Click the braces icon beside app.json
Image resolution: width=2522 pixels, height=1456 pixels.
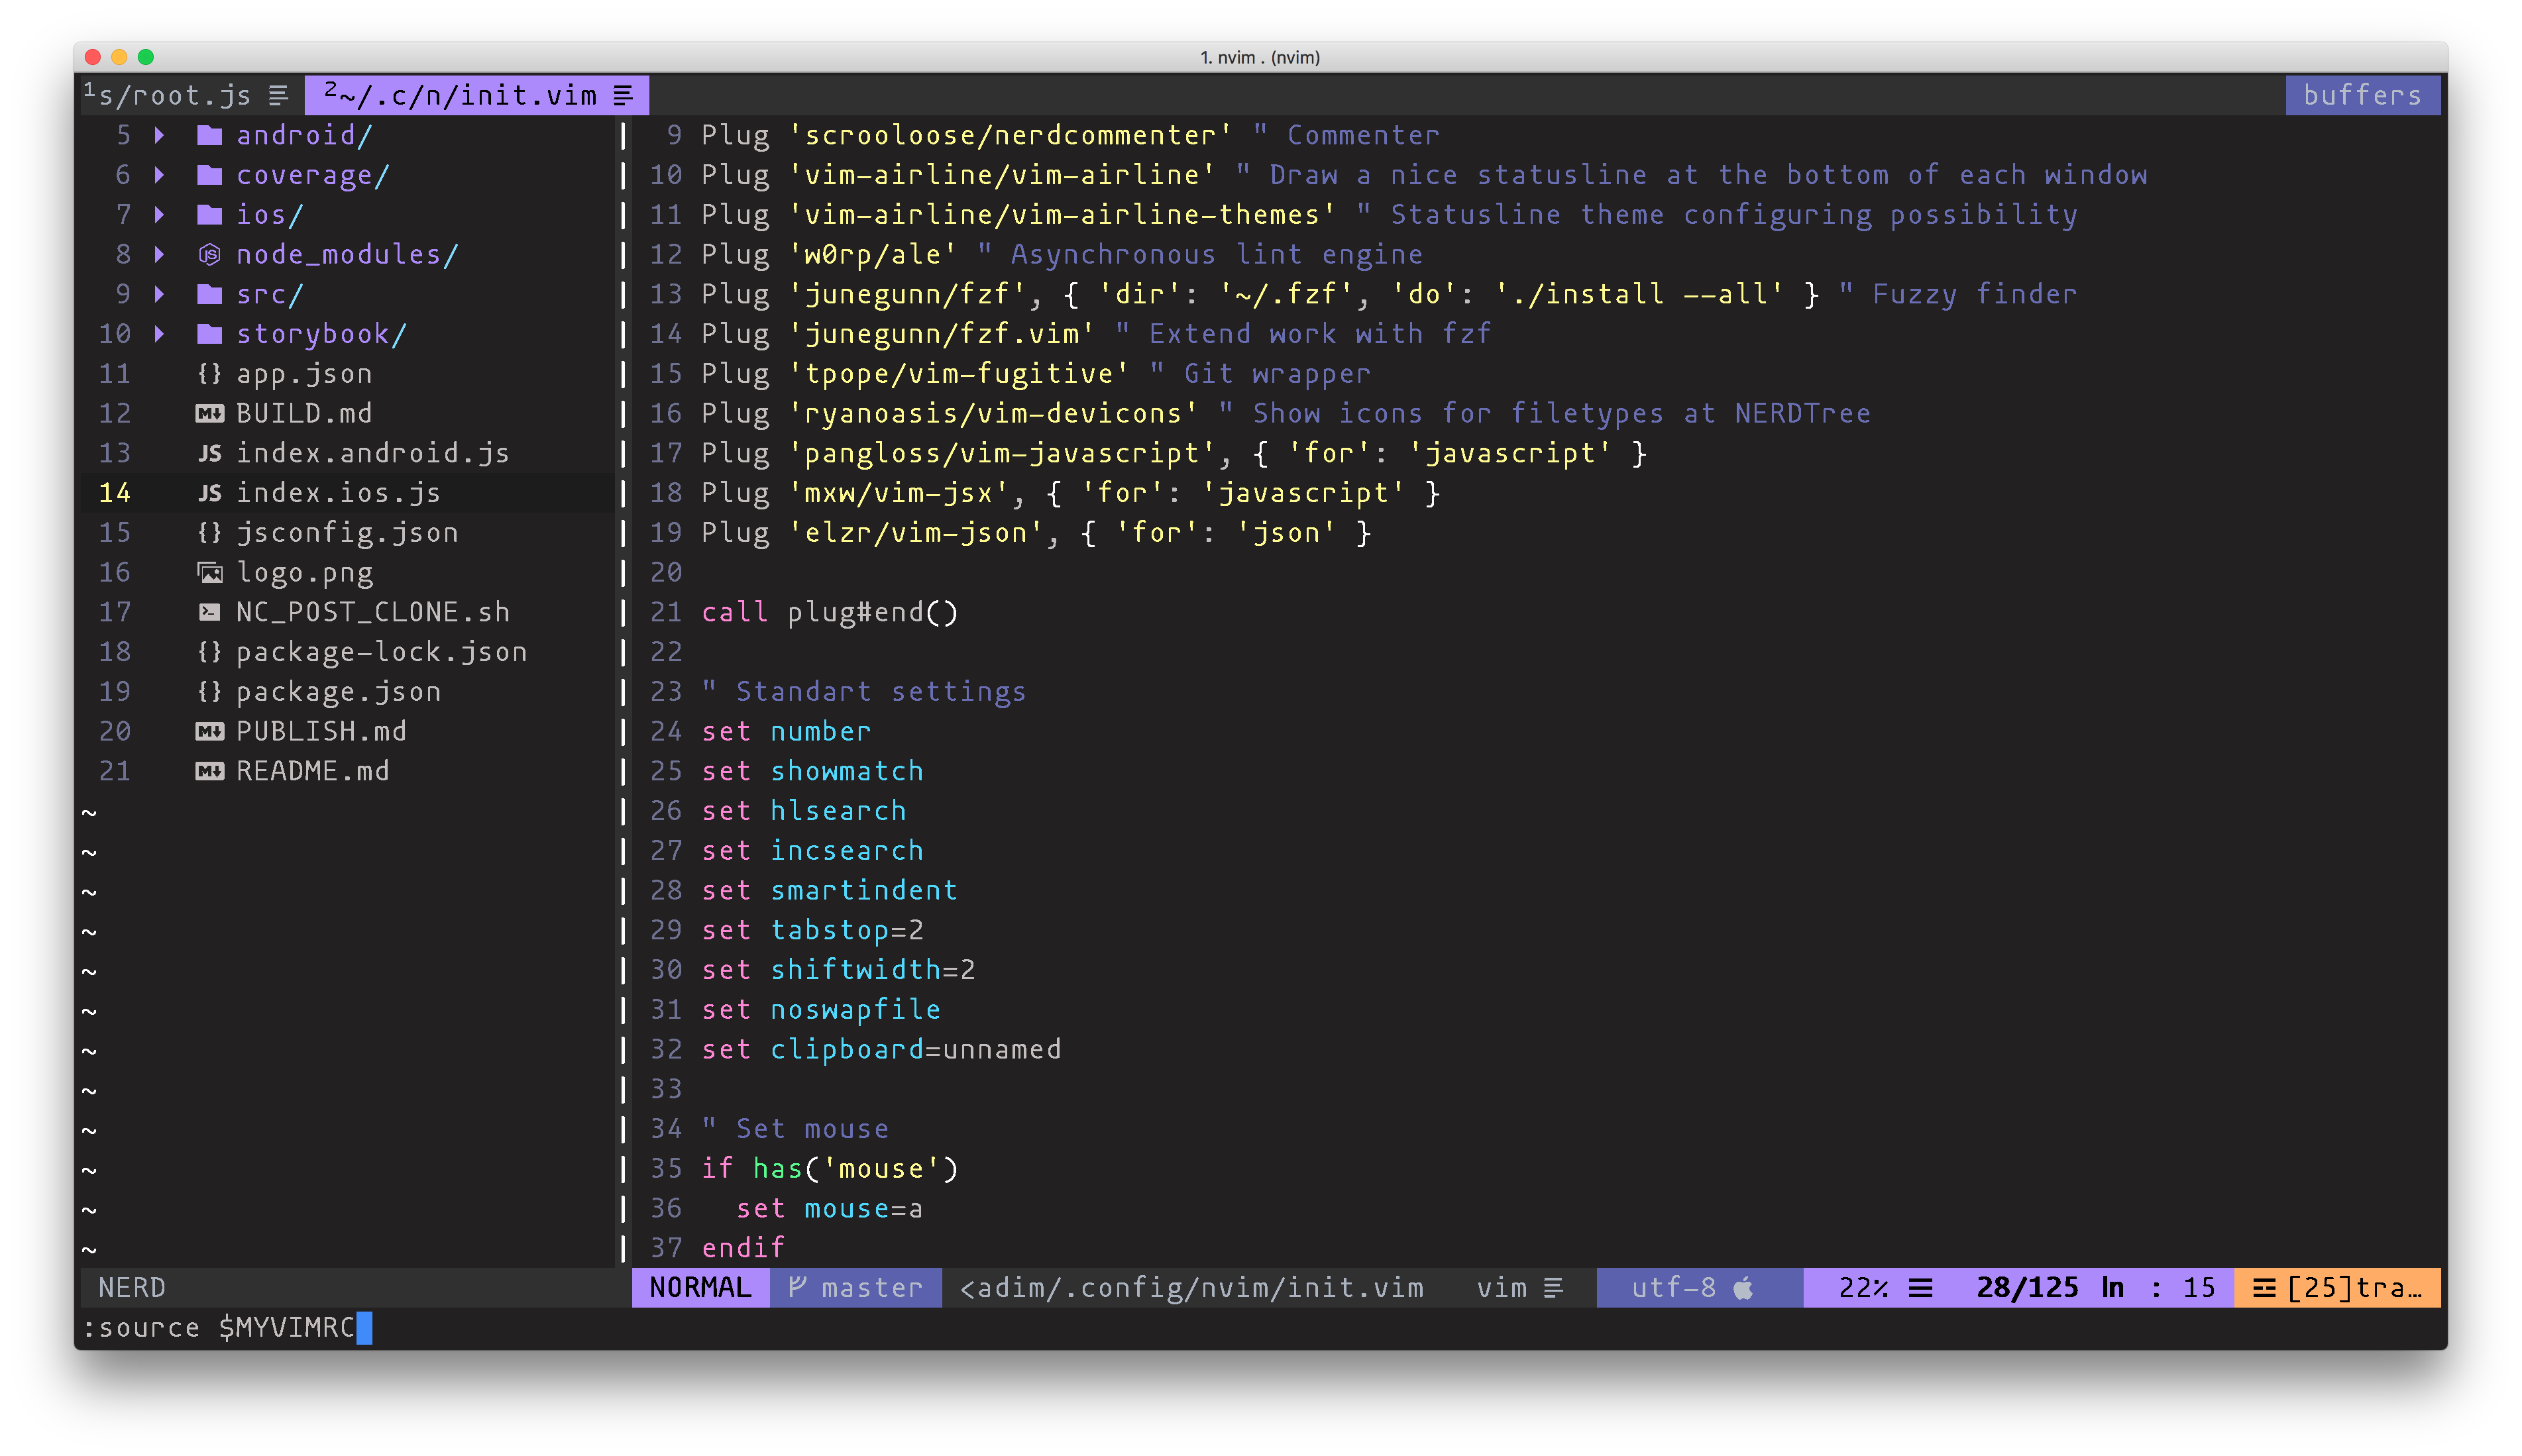209,373
